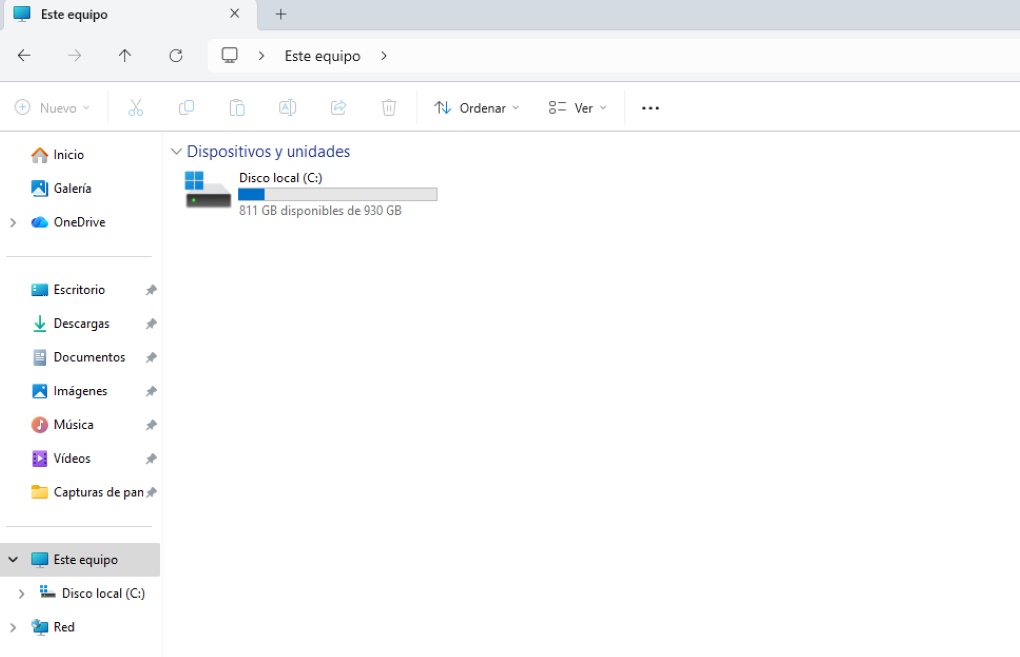Open a new tab with plus button
The width and height of the screenshot is (1020, 657).
point(281,14)
